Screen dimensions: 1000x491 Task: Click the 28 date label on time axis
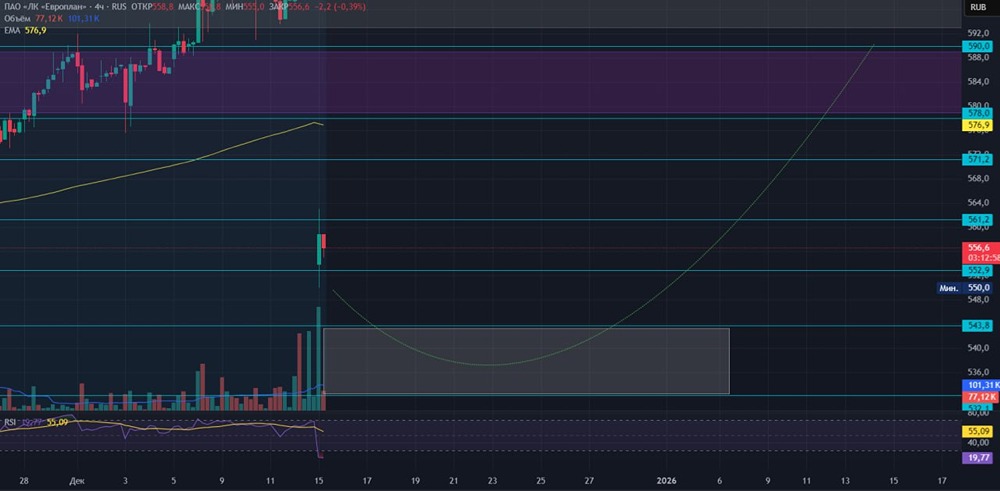[x=24, y=480]
